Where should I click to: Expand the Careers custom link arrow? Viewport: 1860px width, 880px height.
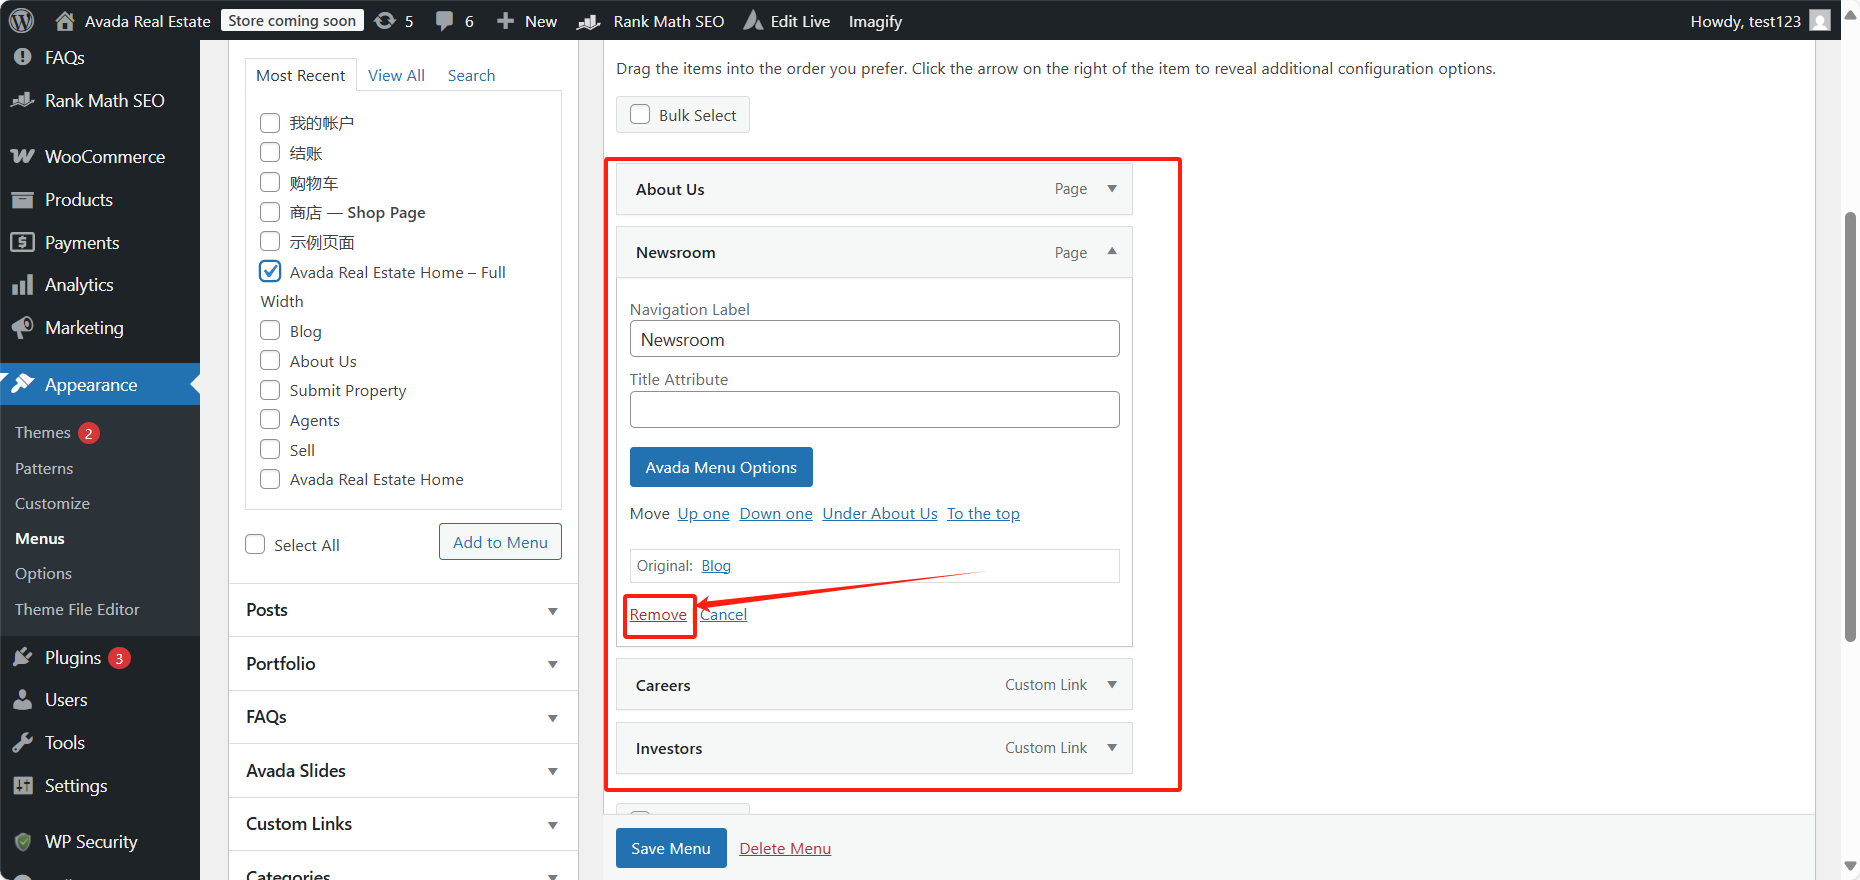pyautogui.click(x=1112, y=685)
